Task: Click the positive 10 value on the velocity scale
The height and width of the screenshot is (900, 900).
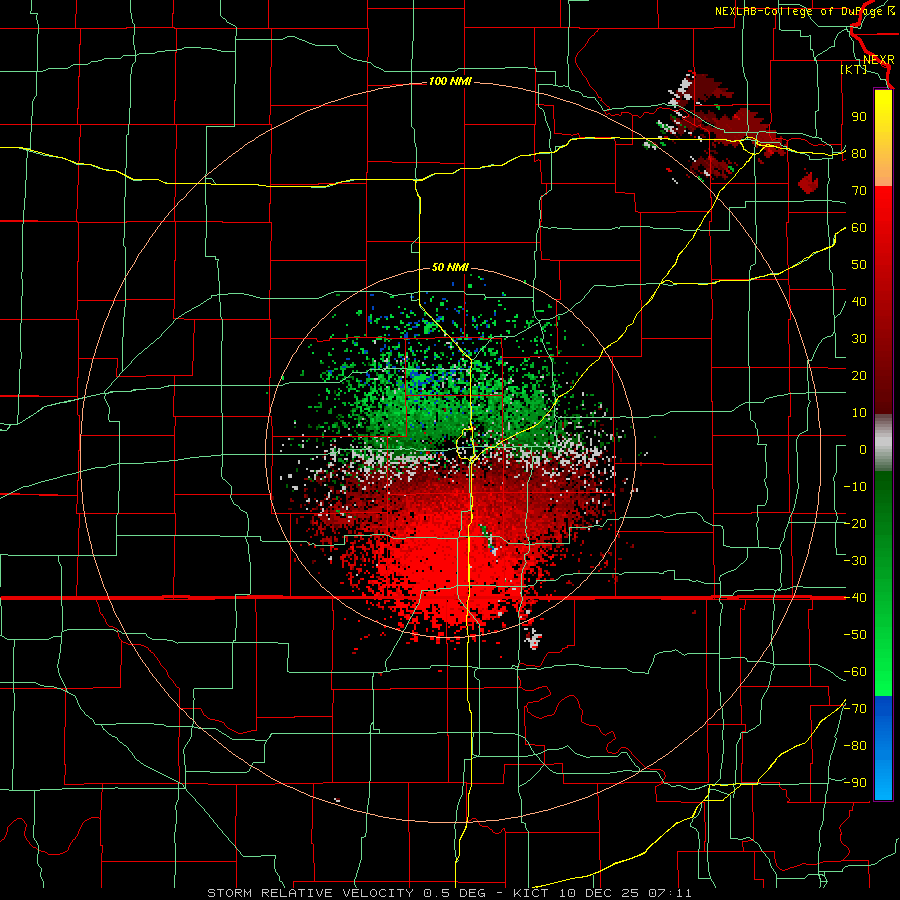Action: pos(859,413)
